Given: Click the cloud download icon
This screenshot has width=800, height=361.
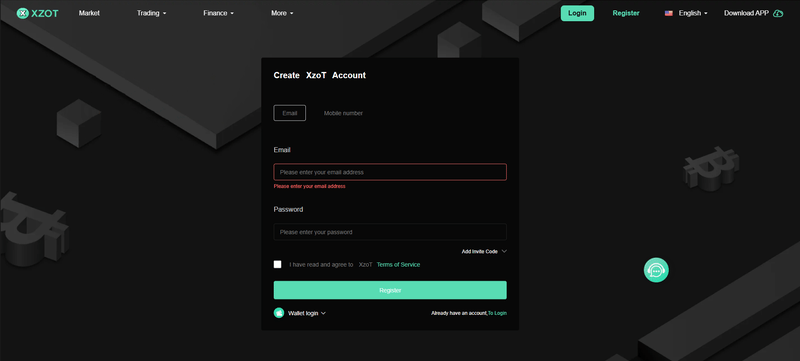Looking at the screenshot, I should (778, 13).
